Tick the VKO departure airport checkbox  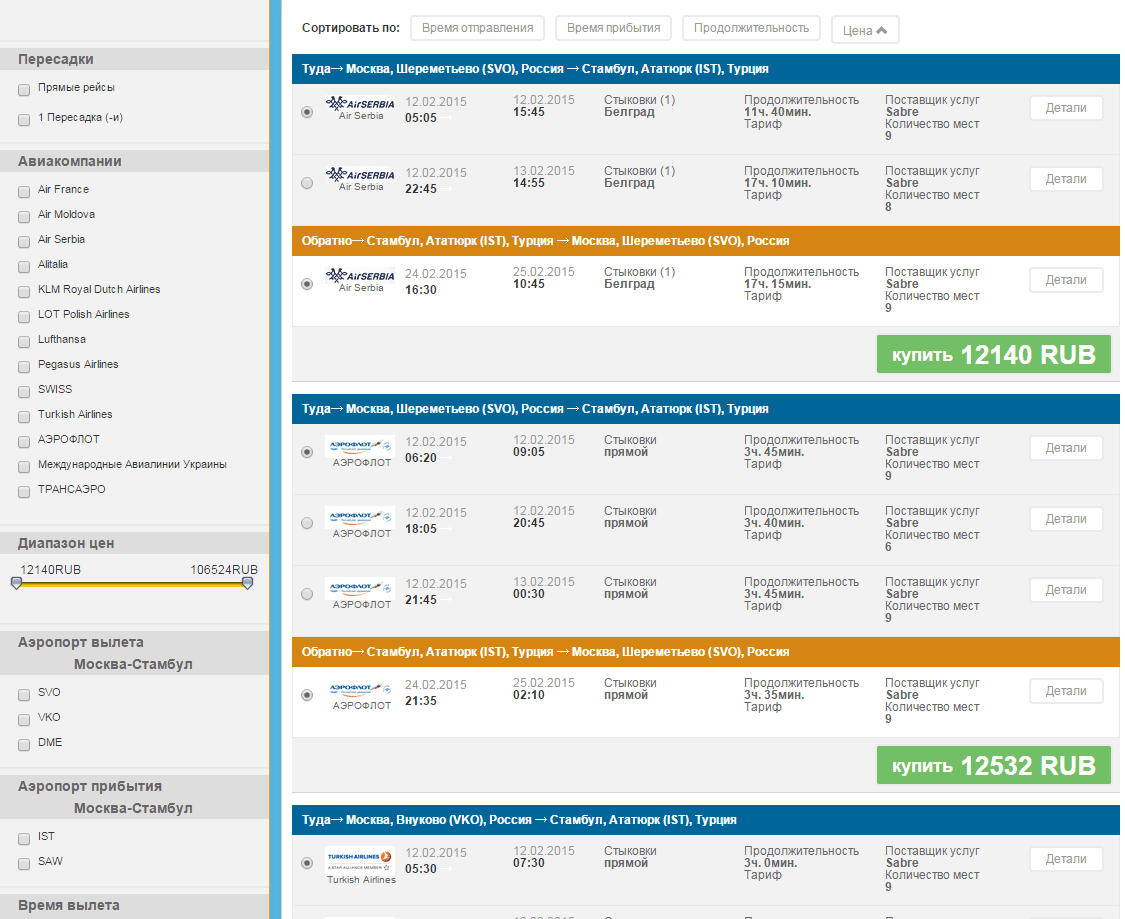24,720
